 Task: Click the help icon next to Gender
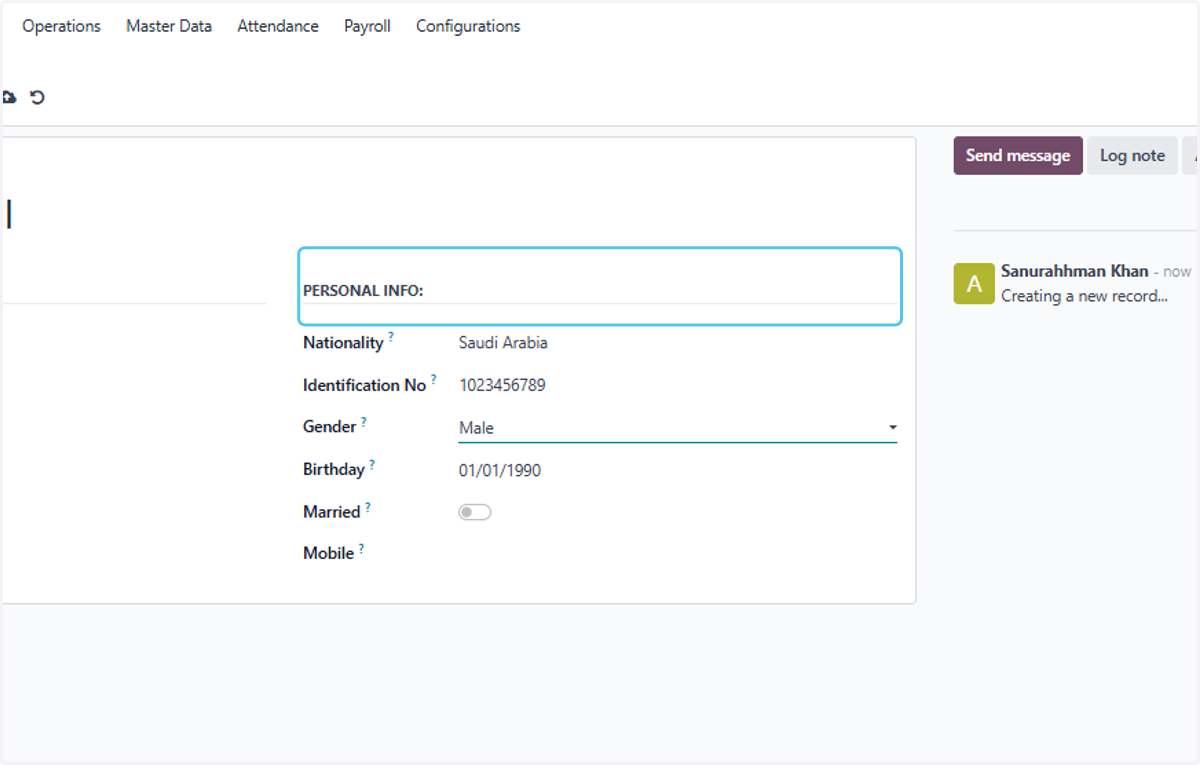point(364,422)
